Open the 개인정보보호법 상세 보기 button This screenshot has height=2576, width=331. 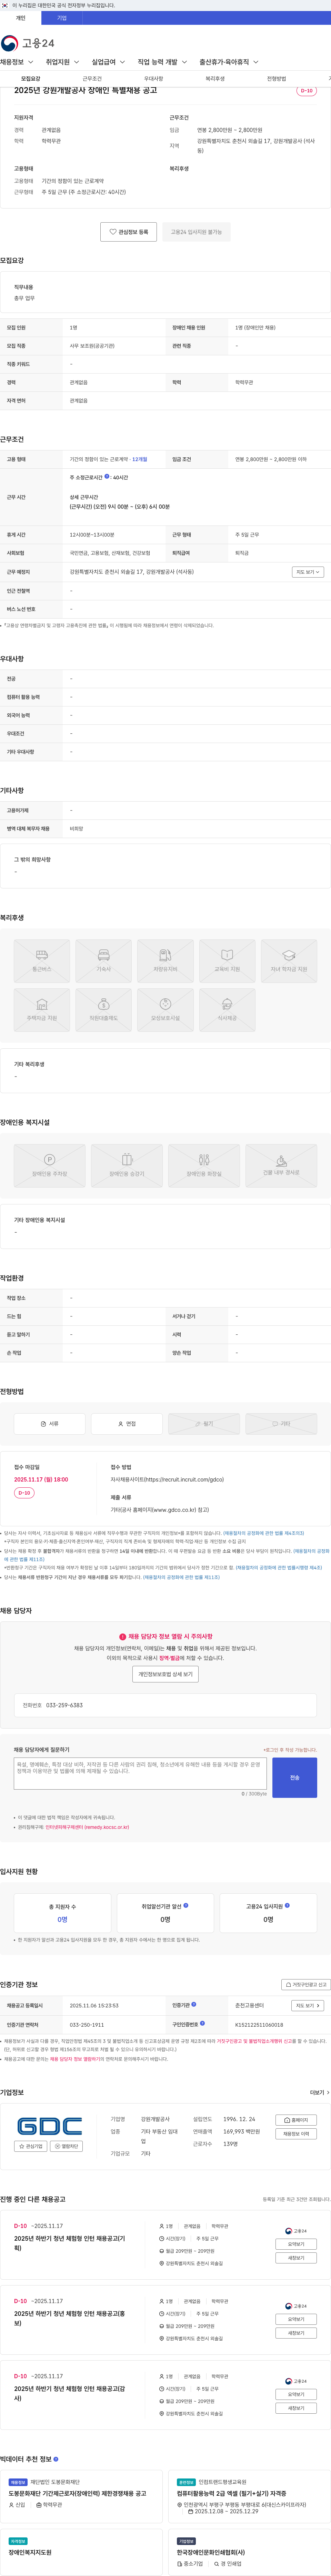[x=165, y=1674]
